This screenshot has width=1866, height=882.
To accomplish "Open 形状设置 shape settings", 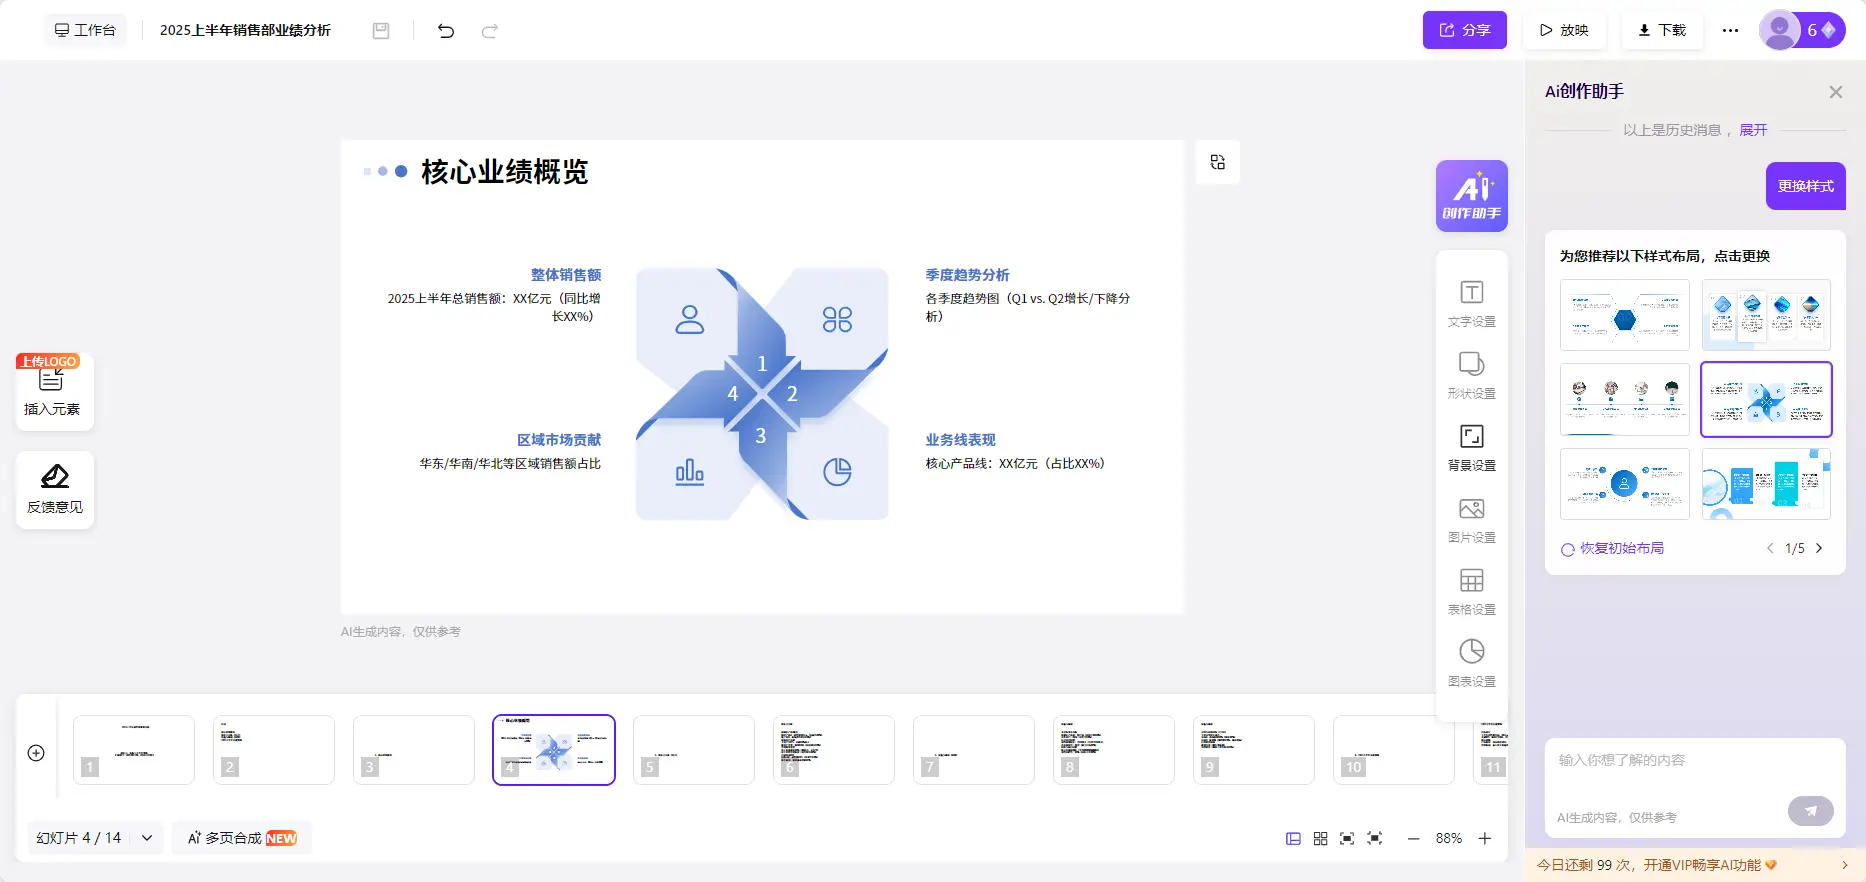I will click(1471, 376).
